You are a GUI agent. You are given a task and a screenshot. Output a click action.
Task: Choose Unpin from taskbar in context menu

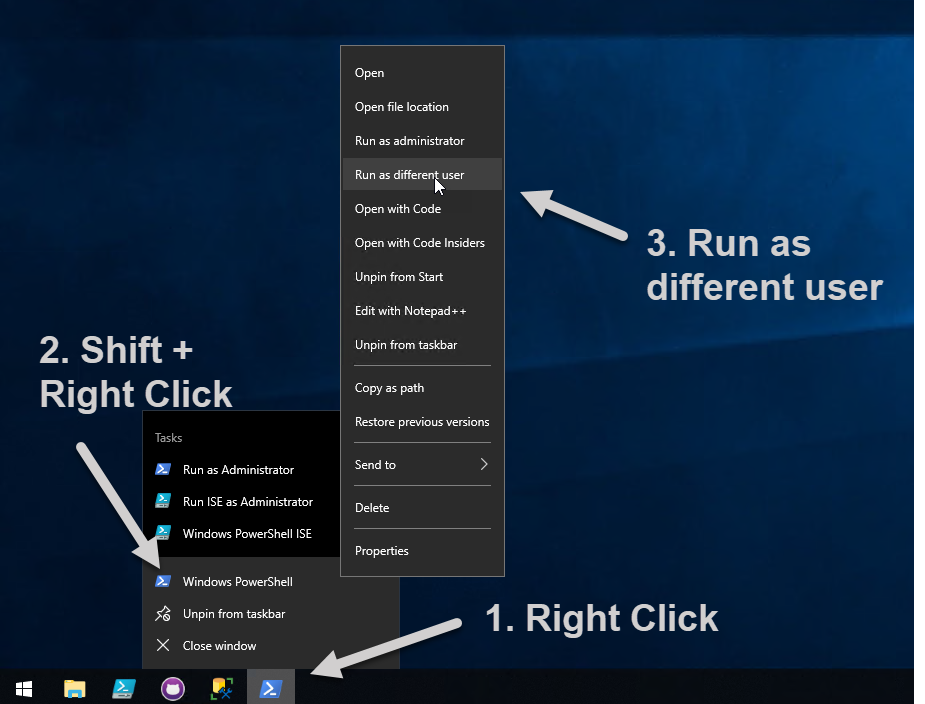coord(422,345)
